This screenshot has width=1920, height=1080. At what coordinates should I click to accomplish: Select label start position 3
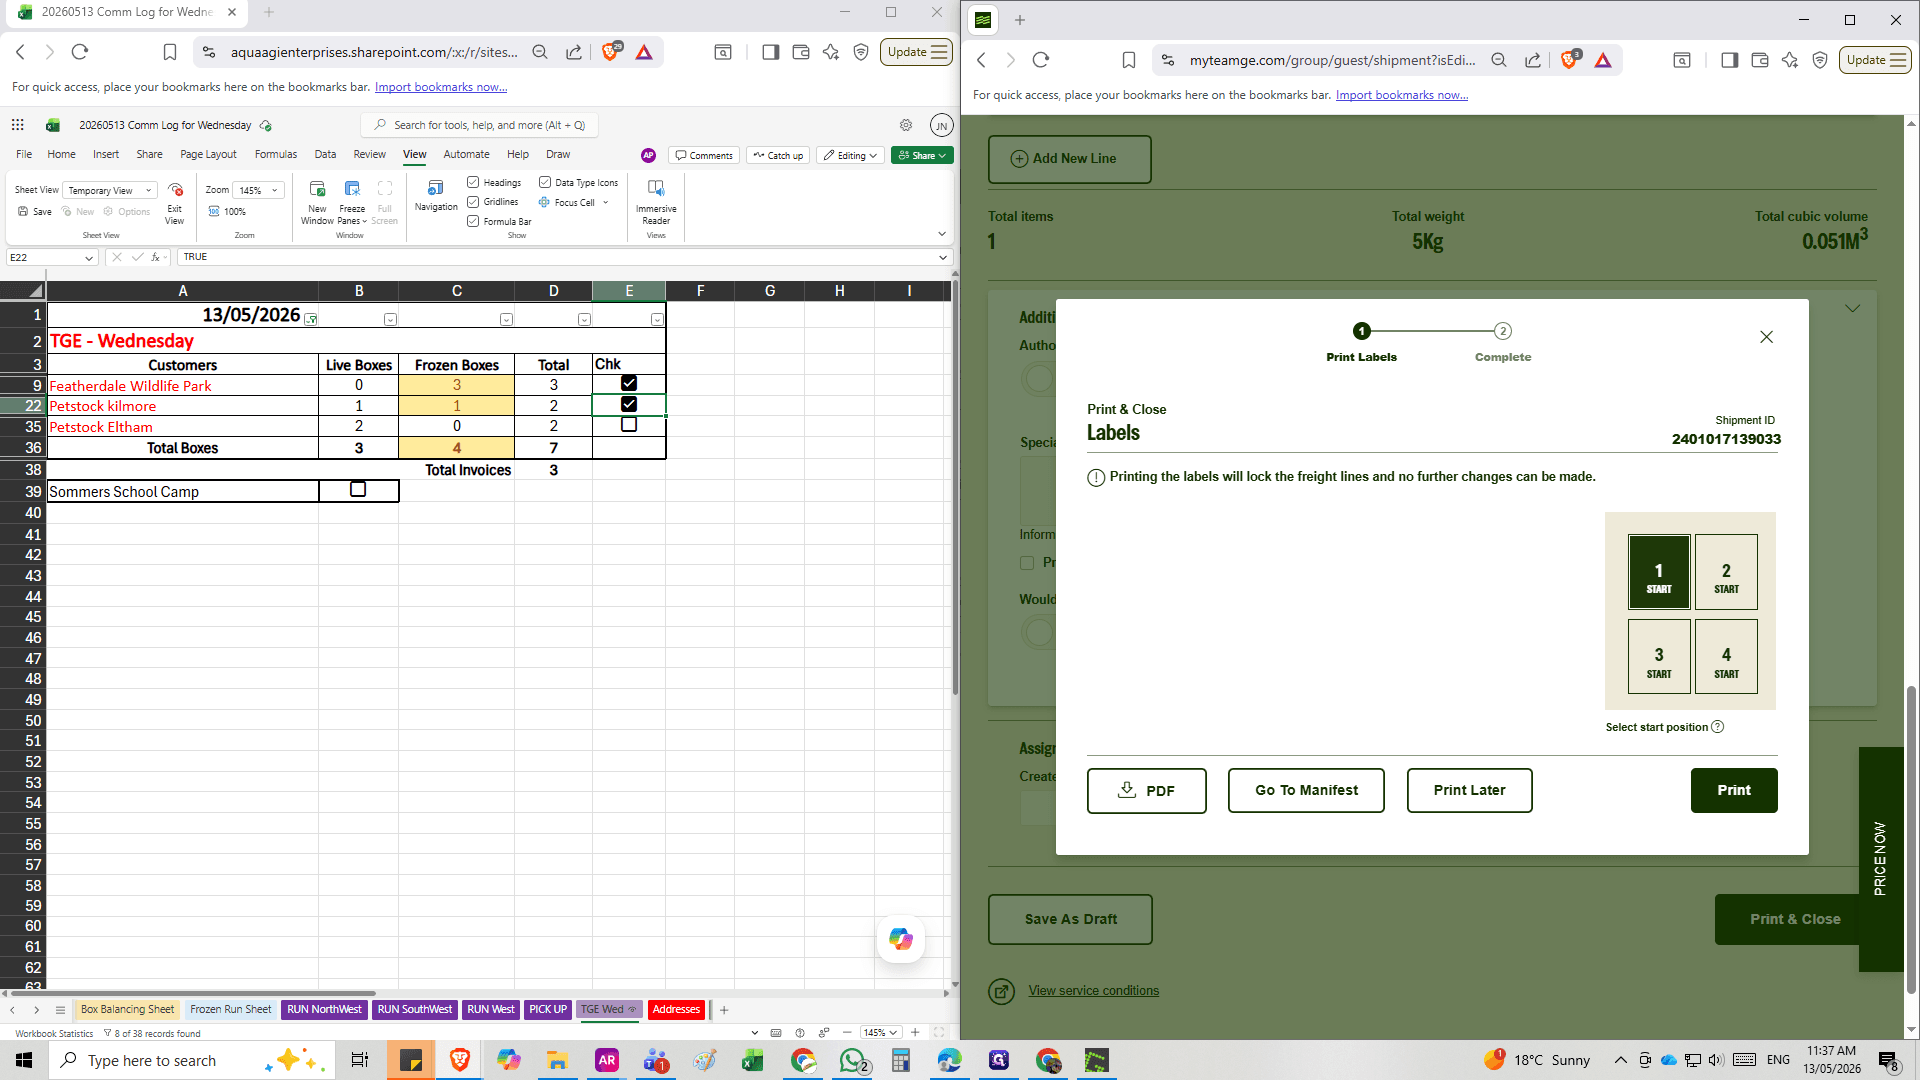point(1659,657)
